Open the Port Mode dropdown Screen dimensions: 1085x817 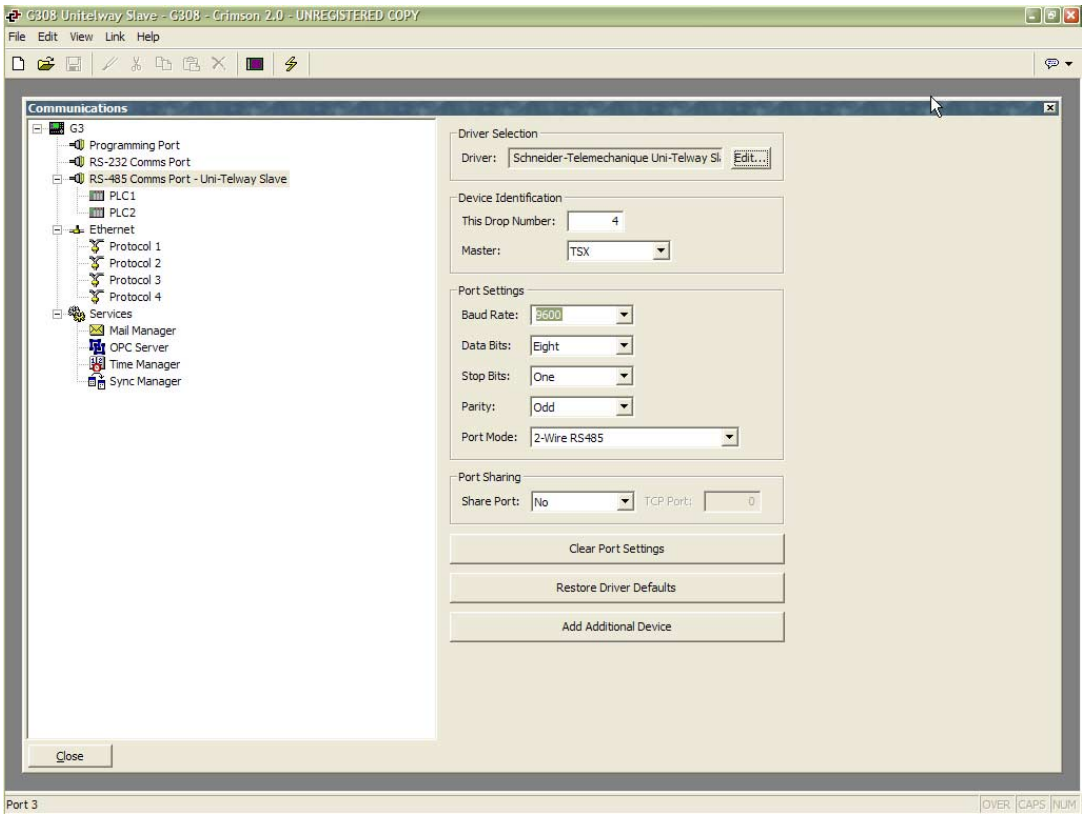(729, 437)
